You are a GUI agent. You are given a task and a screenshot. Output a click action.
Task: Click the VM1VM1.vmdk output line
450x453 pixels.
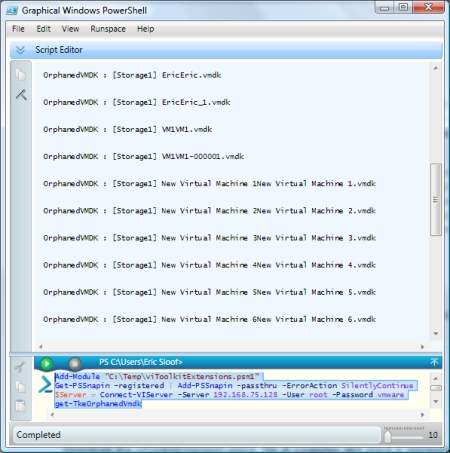(x=128, y=129)
